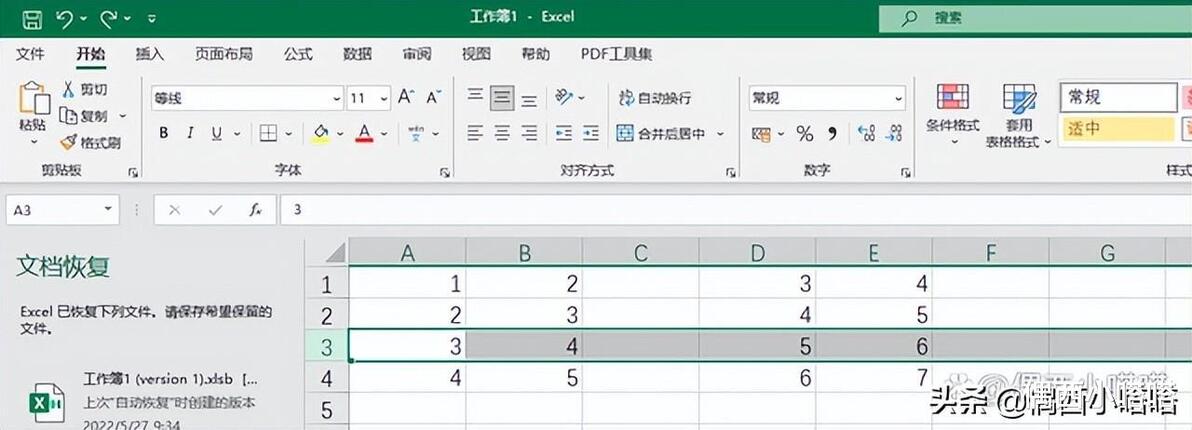Toggle Bold formatting
Image resolution: width=1192 pixels, height=430 pixels.
coord(163,134)
